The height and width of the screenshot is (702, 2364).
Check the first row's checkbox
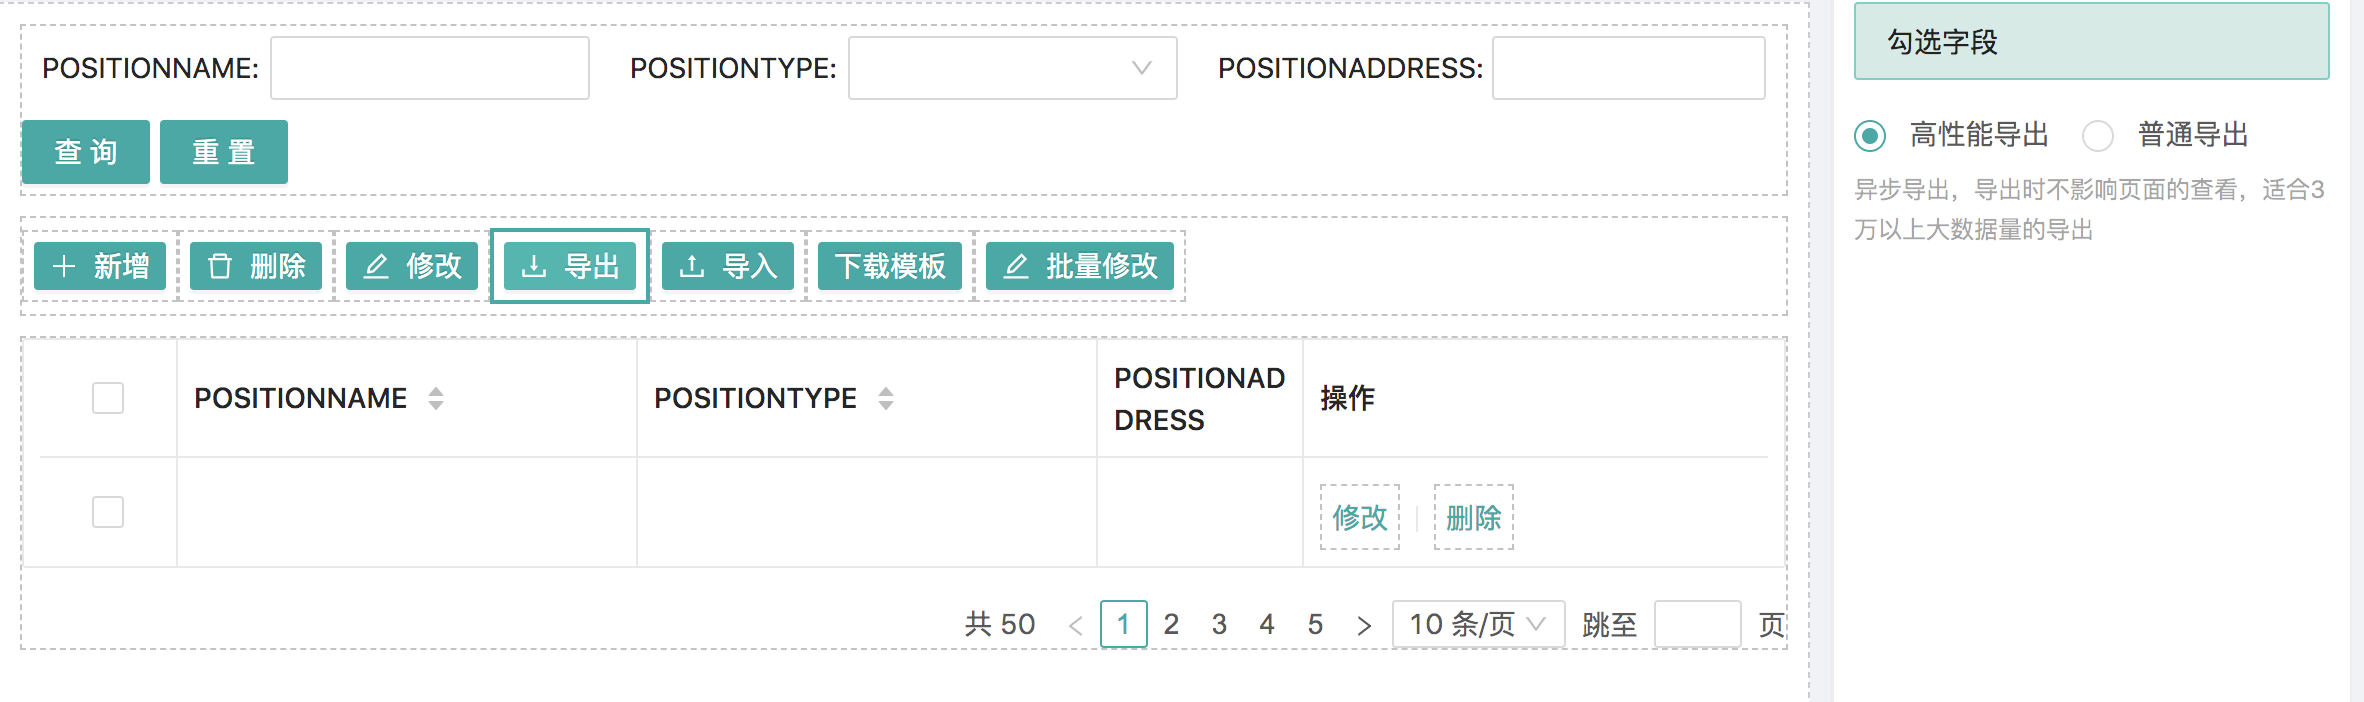(108, 512)
